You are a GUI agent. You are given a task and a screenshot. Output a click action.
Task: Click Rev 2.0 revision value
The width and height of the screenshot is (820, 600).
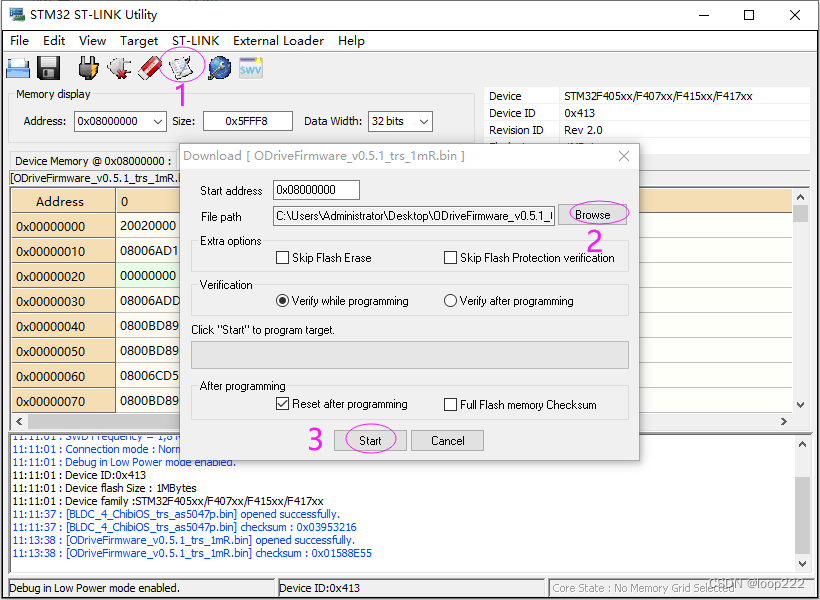click(583, 130)
